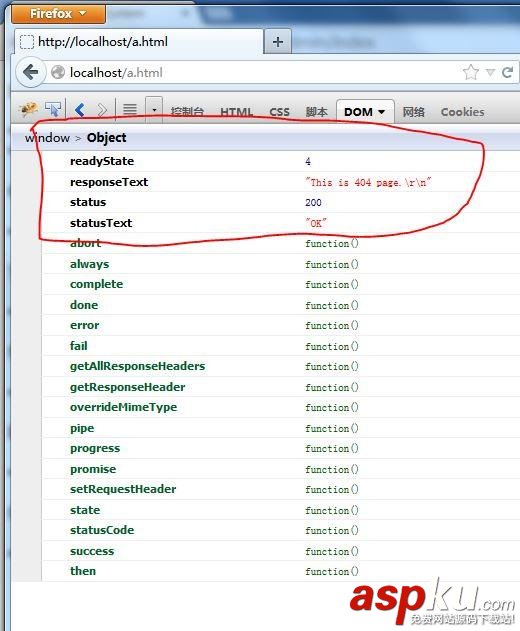Click the done function name
520x631 pixels.
pos(84,305)
